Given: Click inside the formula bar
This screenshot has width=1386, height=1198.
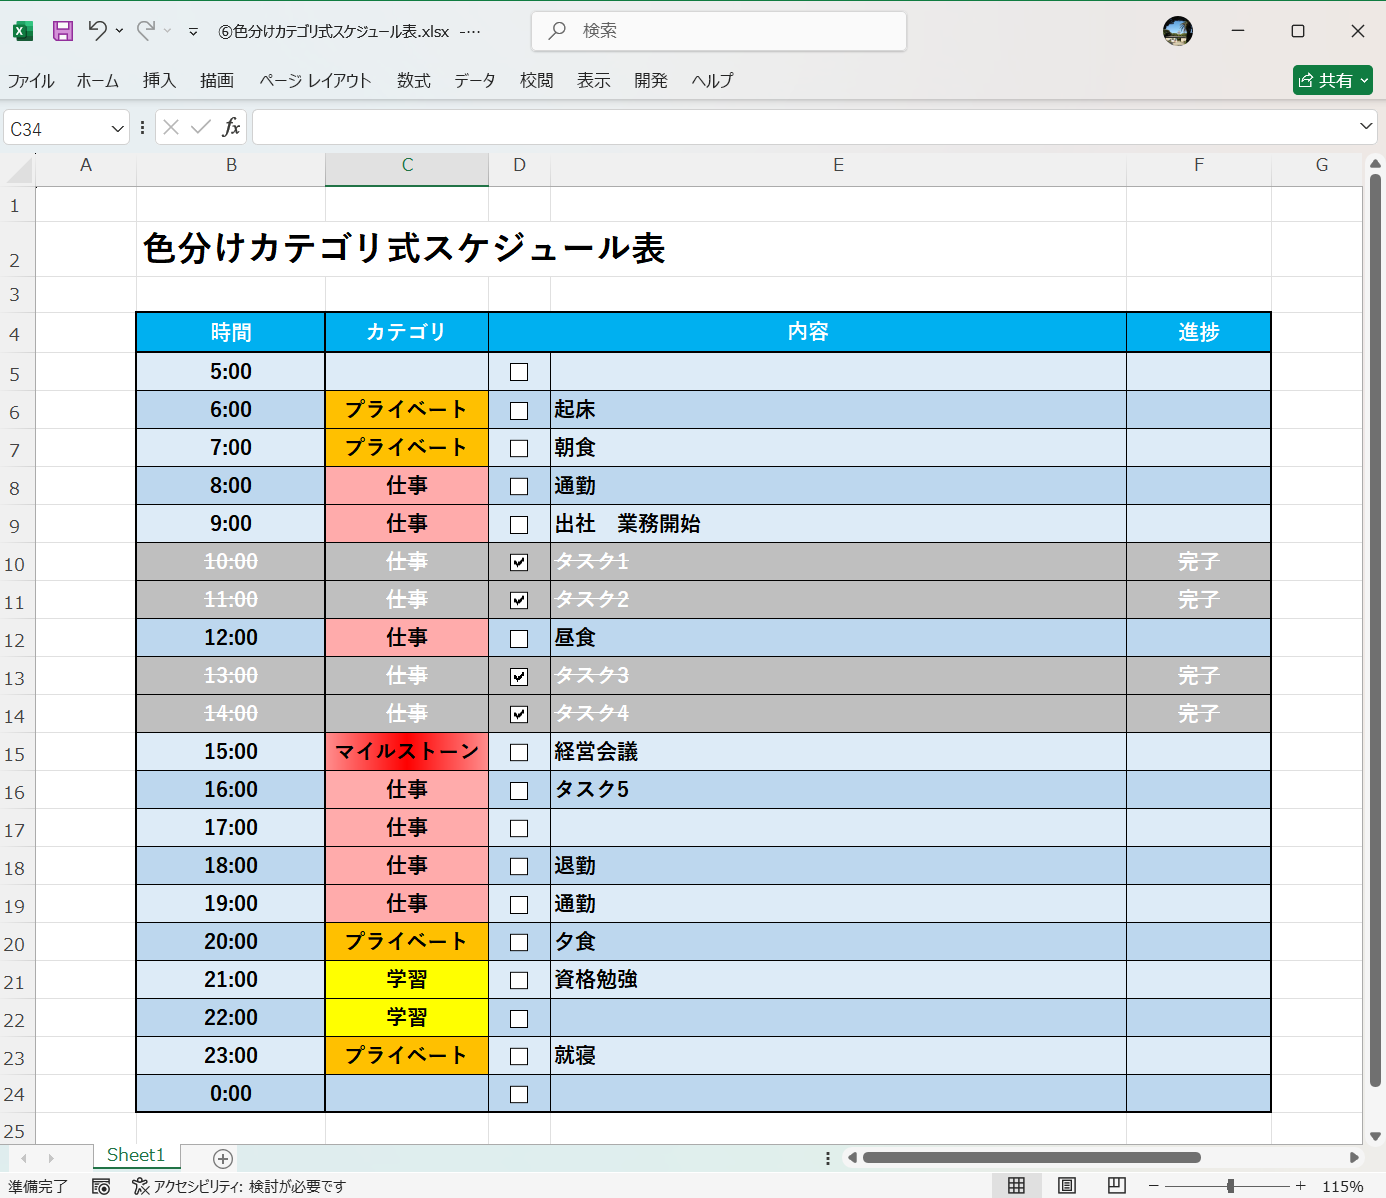Looking at the screenshot, I should [700, 127].
